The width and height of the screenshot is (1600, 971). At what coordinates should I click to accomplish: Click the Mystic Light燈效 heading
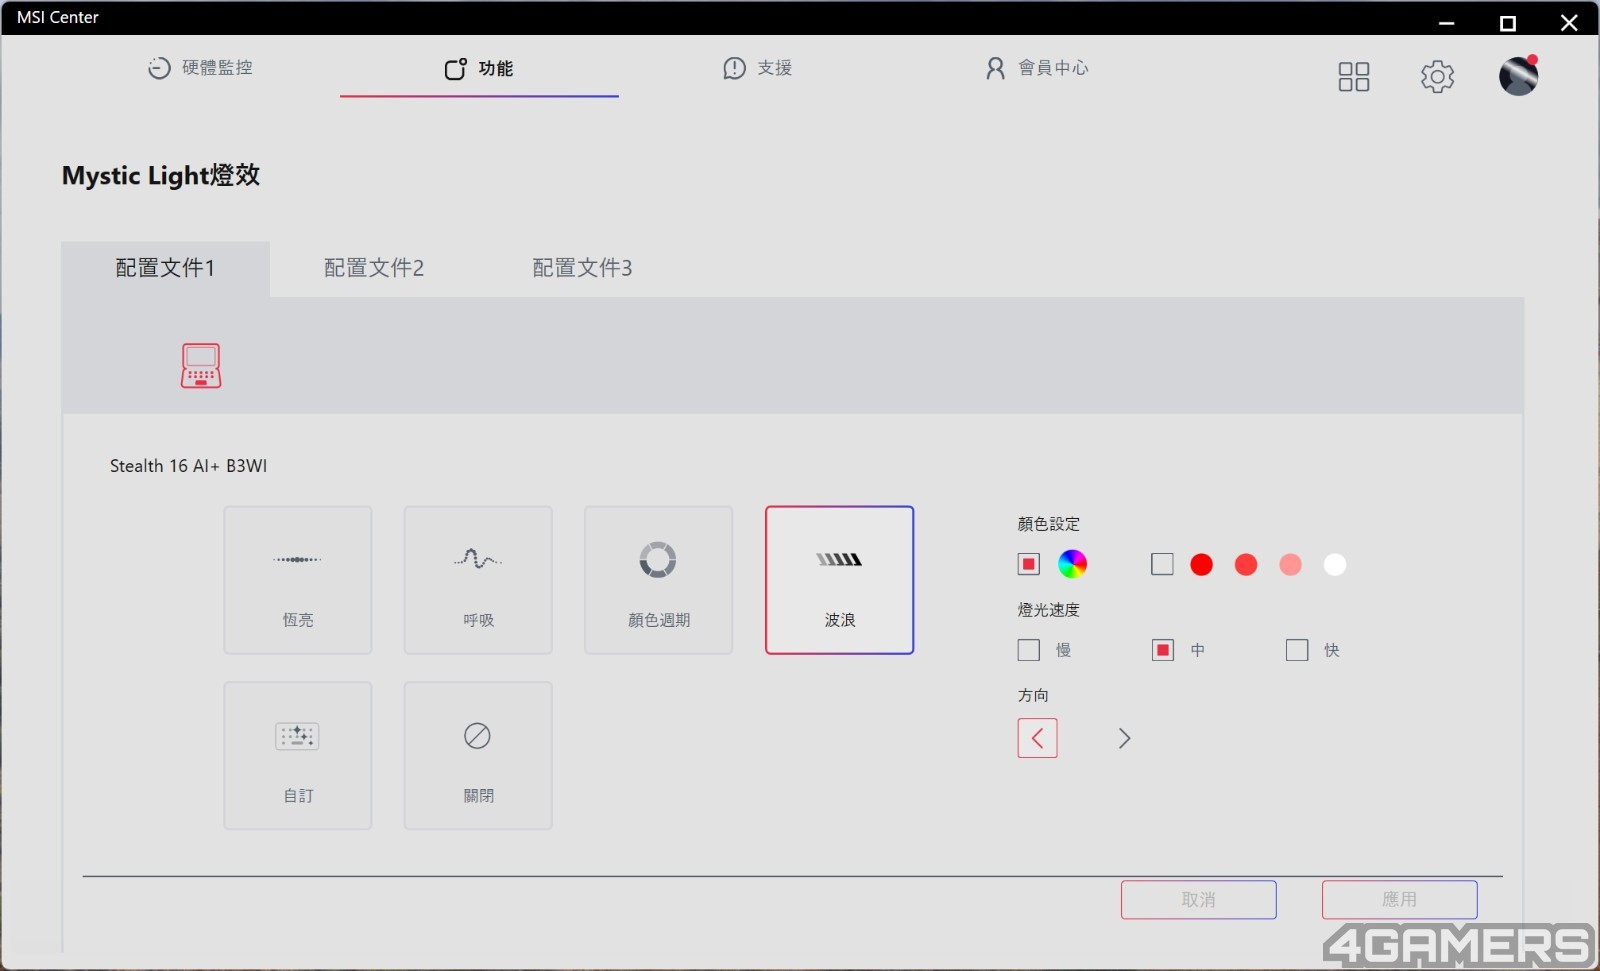161,176
